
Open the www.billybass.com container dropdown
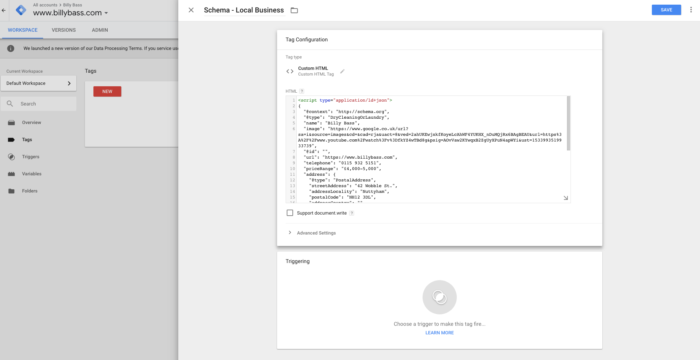(x=71, y=13)
